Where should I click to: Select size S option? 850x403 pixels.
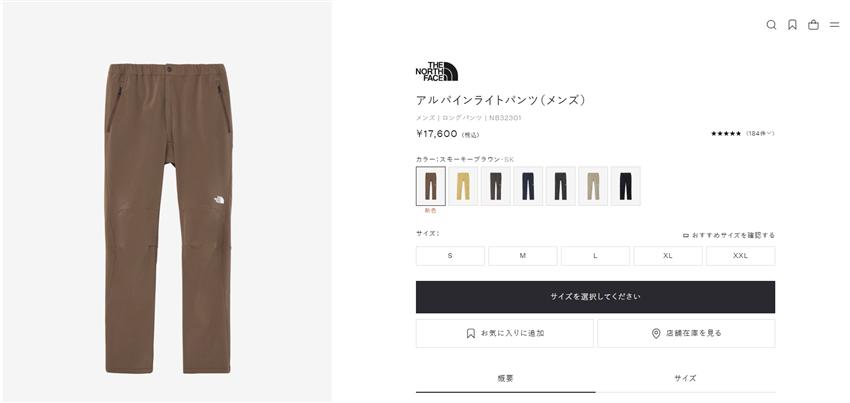pos(450,256)
